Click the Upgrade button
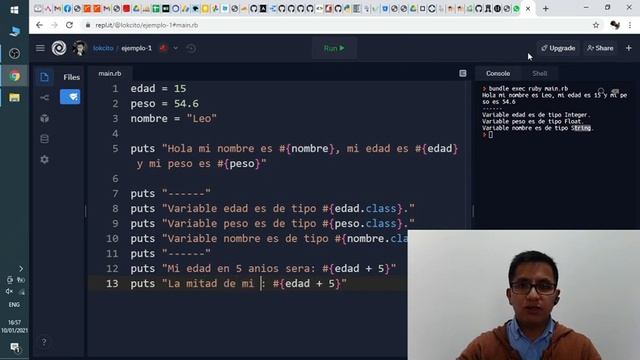The image size is (640, 360). [x=558, y=48]
